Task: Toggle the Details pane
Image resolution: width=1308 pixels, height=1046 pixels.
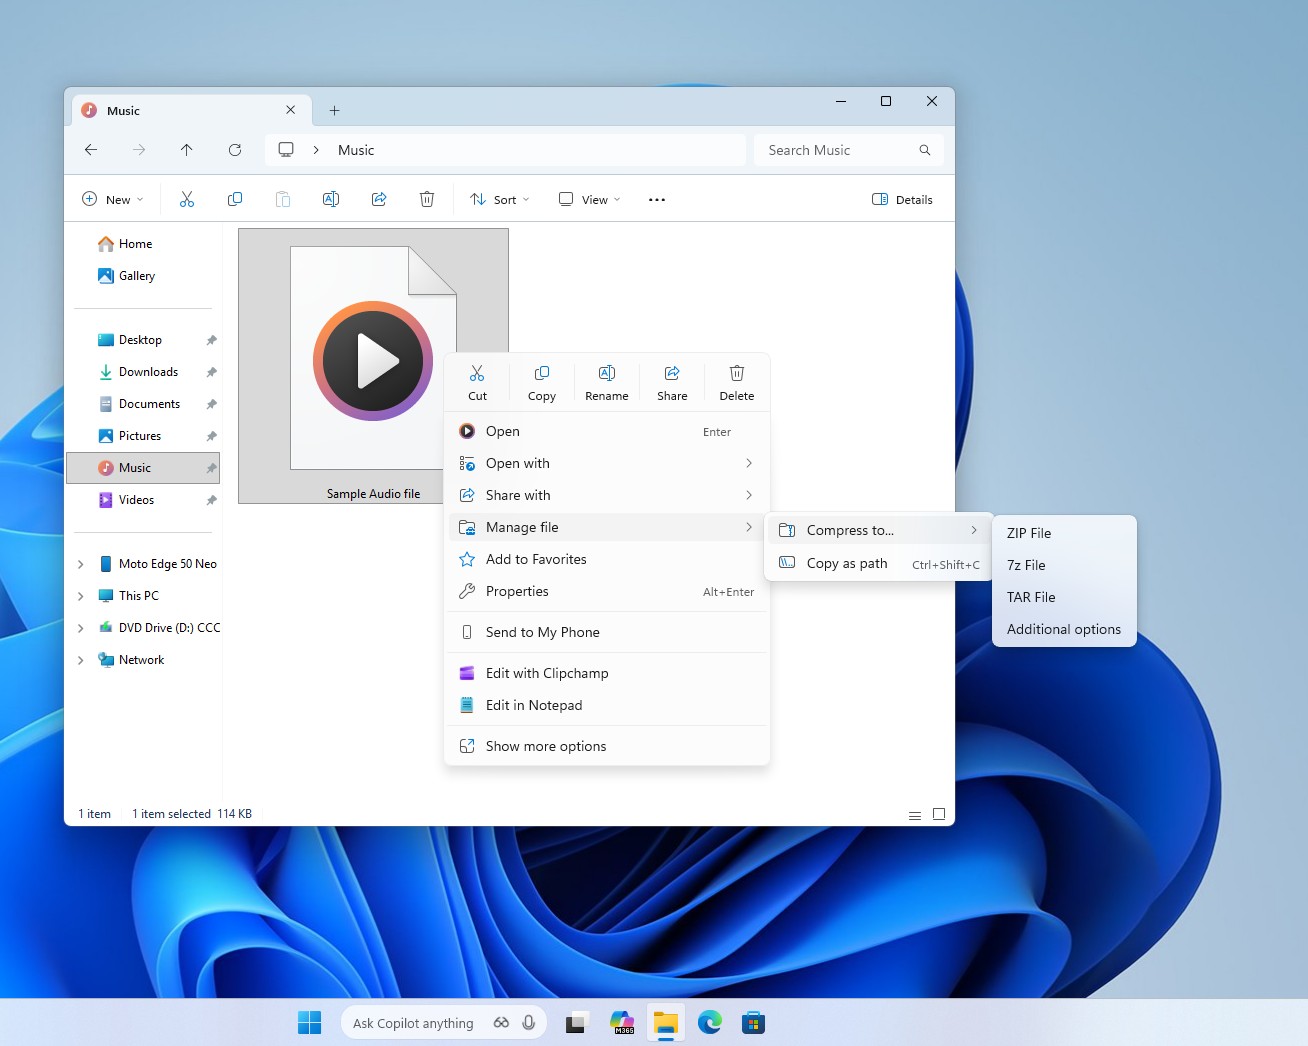Action: pos(901,199)
